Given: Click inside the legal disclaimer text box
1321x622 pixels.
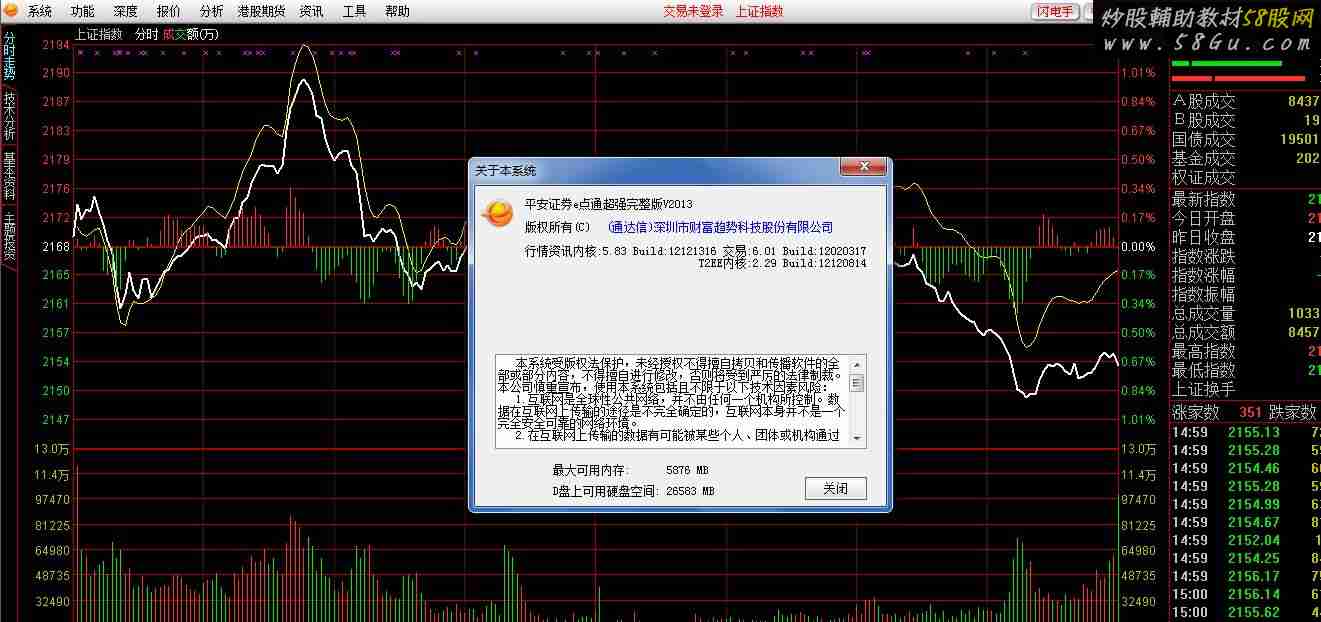Looking at the screenshot, I should 672,400.
